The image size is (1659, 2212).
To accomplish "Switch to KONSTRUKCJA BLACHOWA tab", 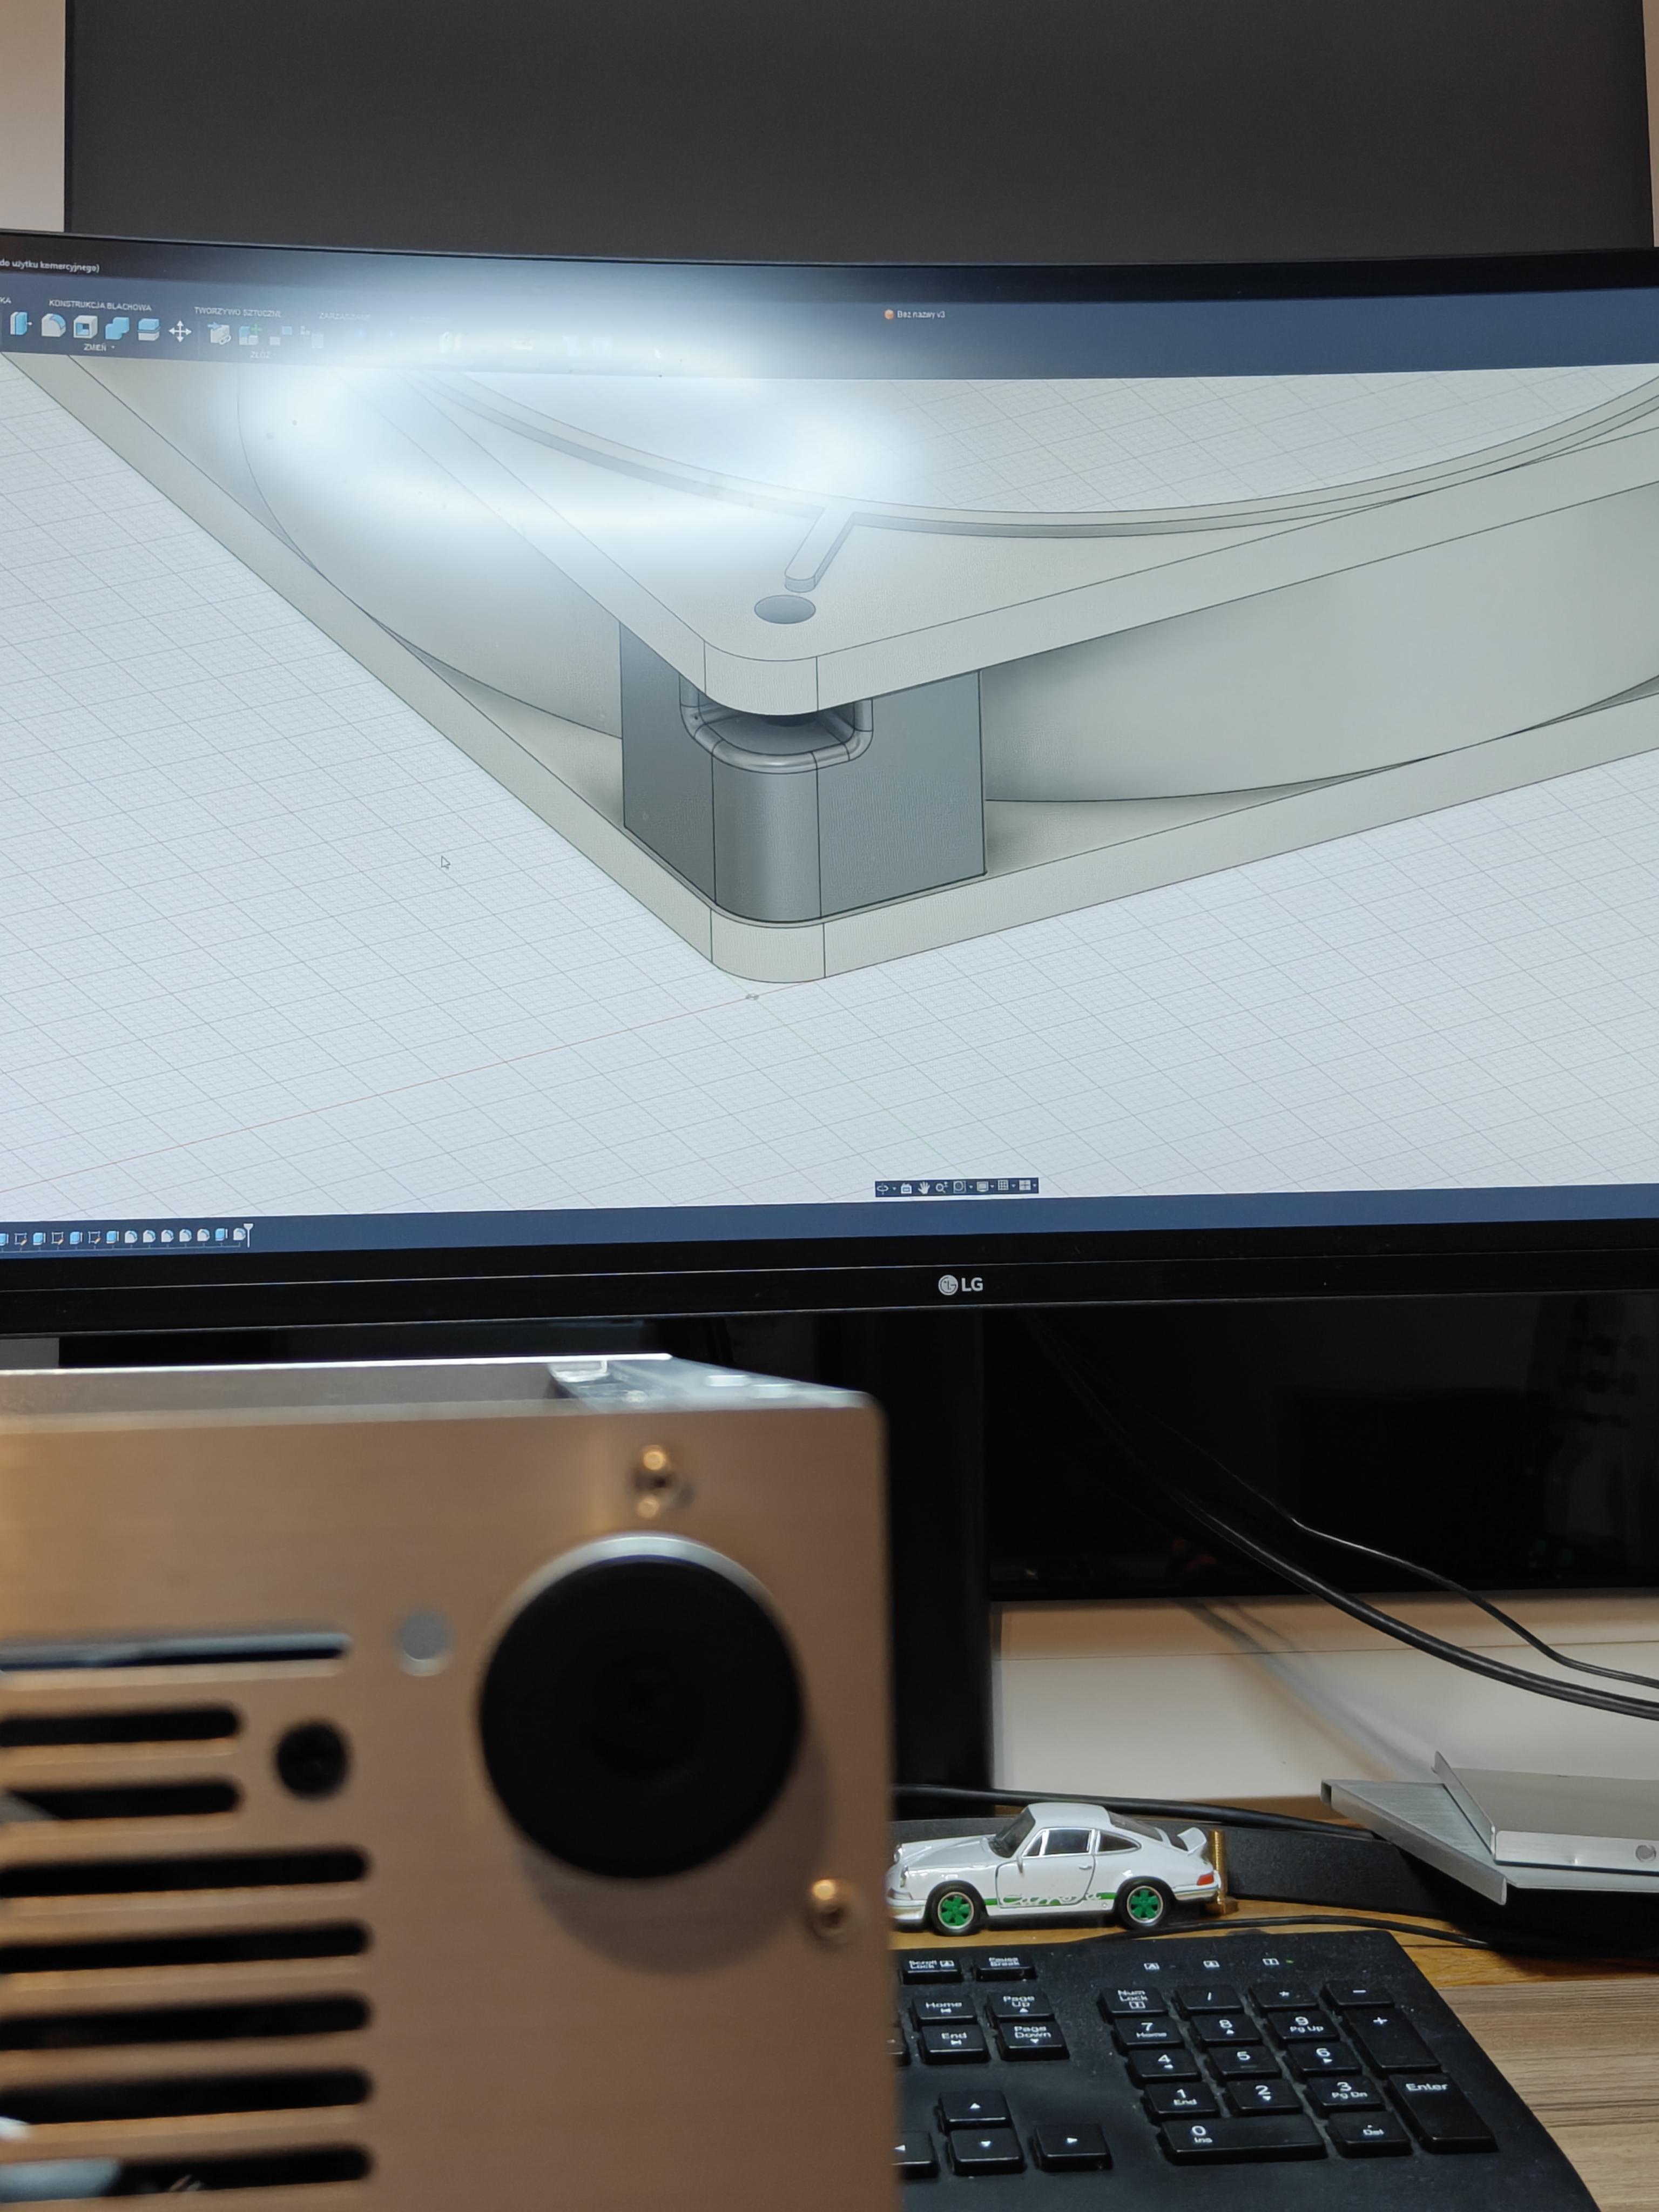I will [100, 307].
